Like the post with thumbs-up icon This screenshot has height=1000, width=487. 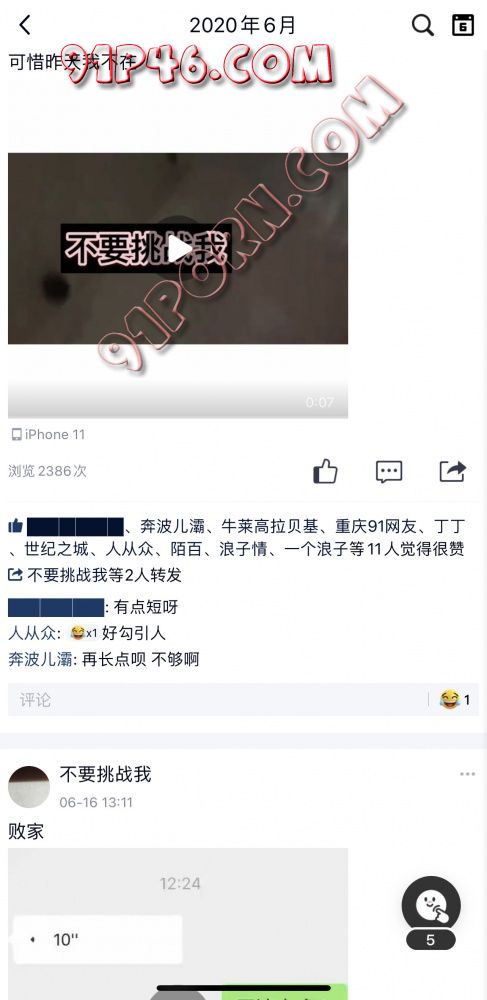point(325,472)
